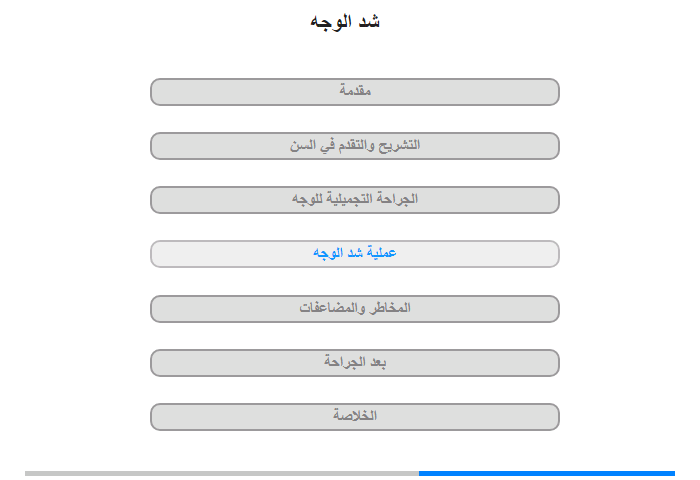Open الجراحة التجميلية للوجه section
This screenshot has height=480, width=700.
click(354, 200)
